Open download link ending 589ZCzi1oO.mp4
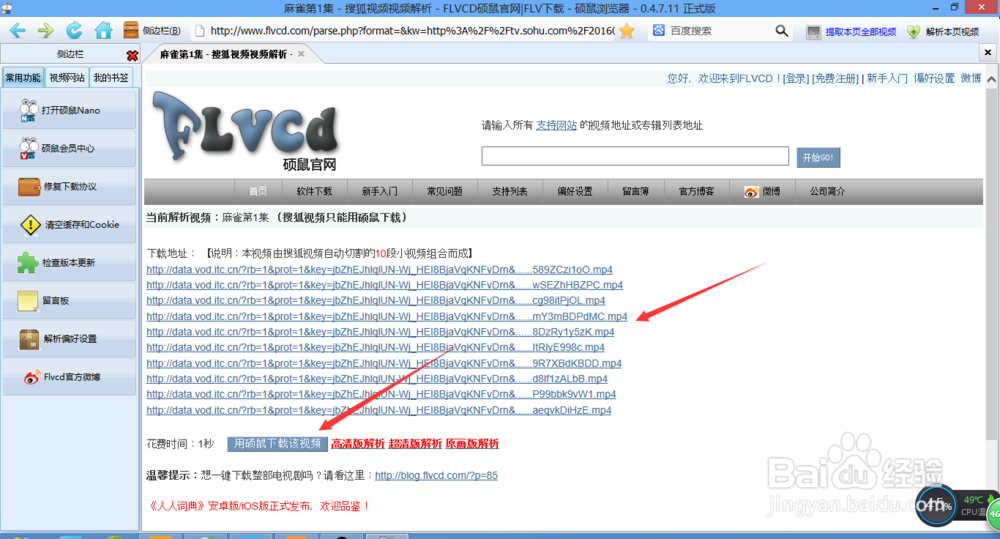 pyautogui.click(x=379, y=270)
